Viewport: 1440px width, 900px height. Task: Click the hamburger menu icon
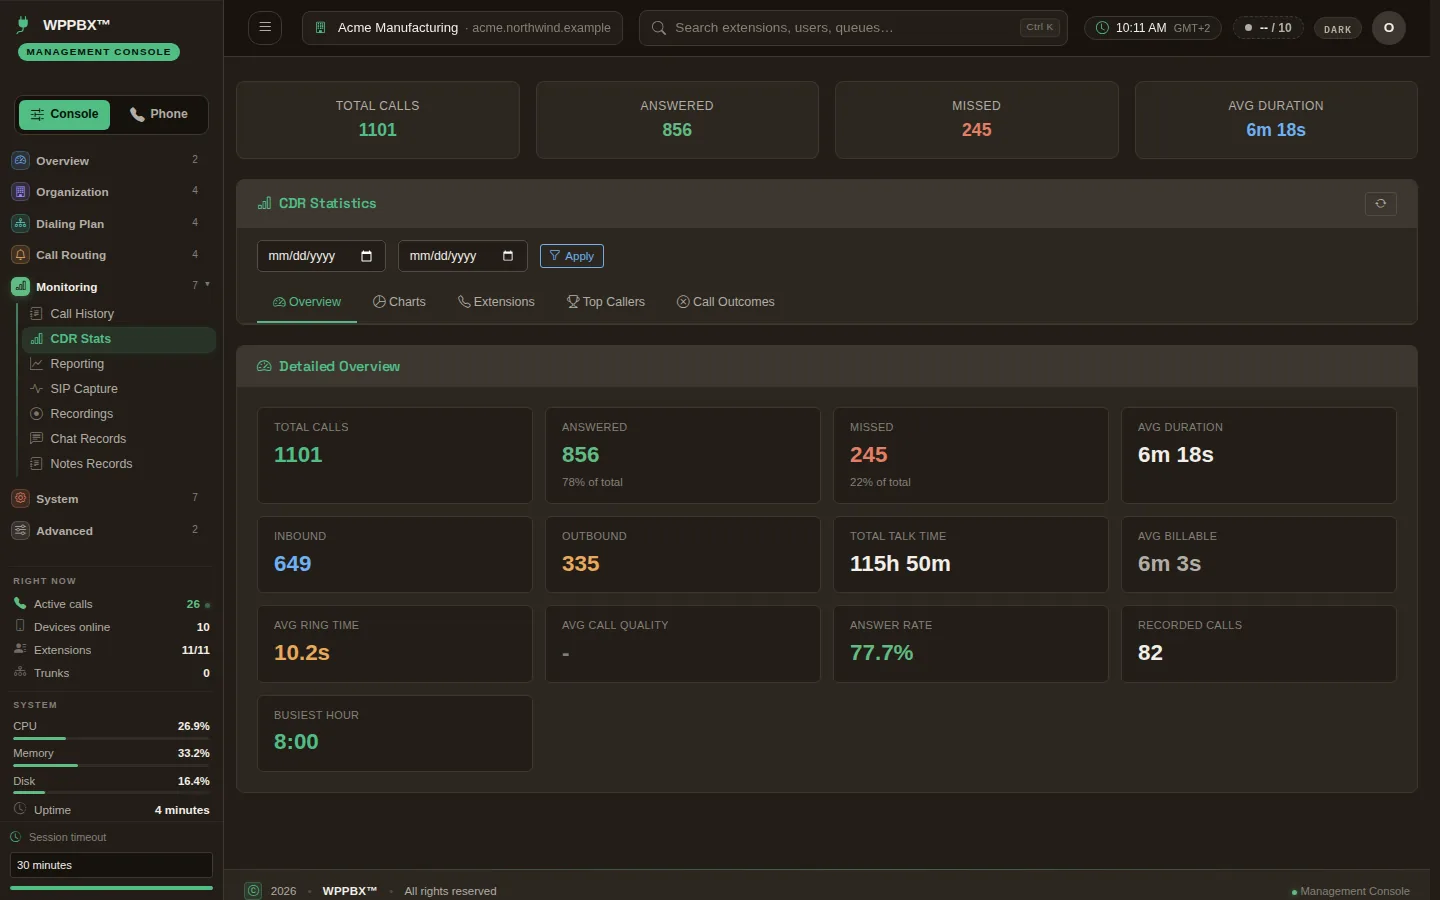265,27
